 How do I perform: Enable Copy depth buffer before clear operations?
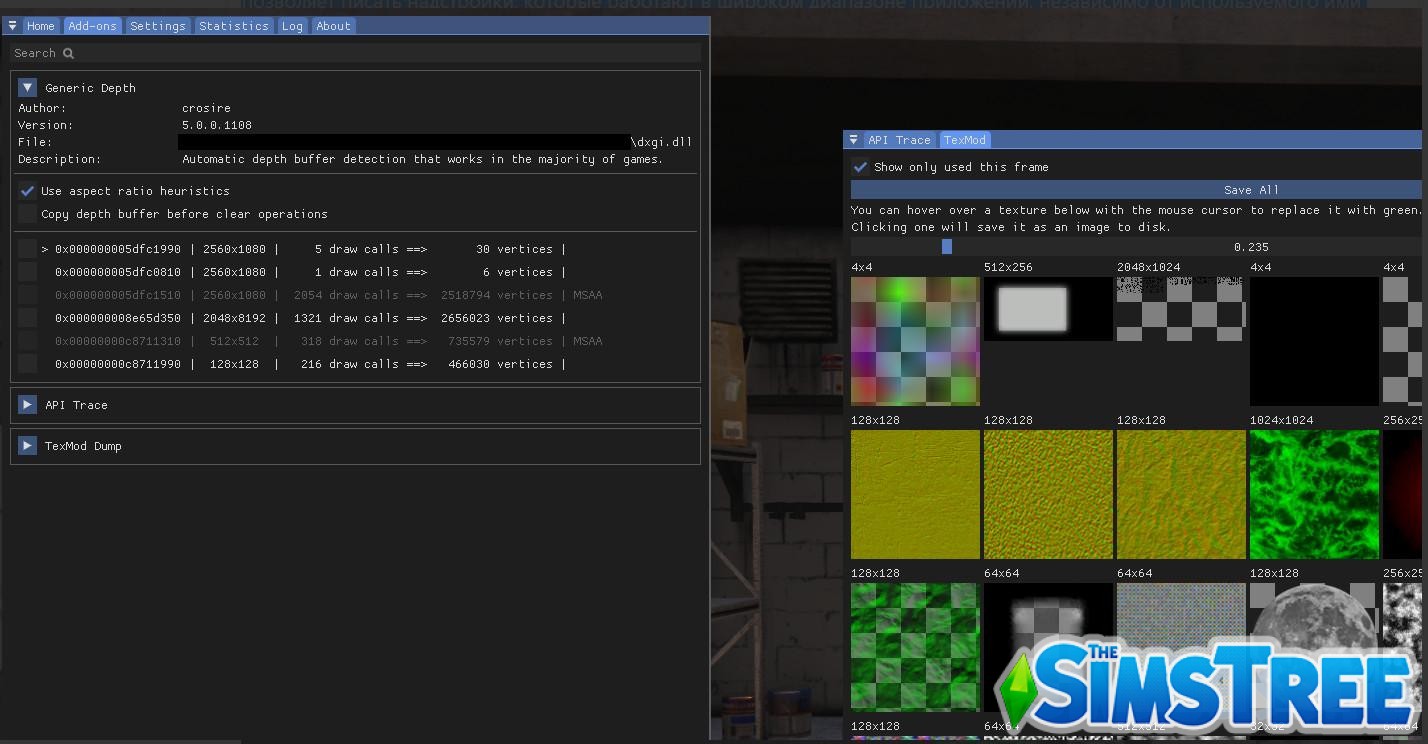click(27, 213)
